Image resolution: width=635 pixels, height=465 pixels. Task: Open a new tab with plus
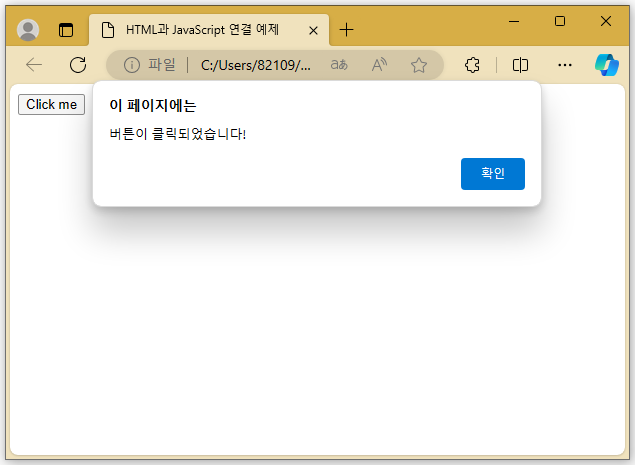pyautogui.click(x=346, y=30)
